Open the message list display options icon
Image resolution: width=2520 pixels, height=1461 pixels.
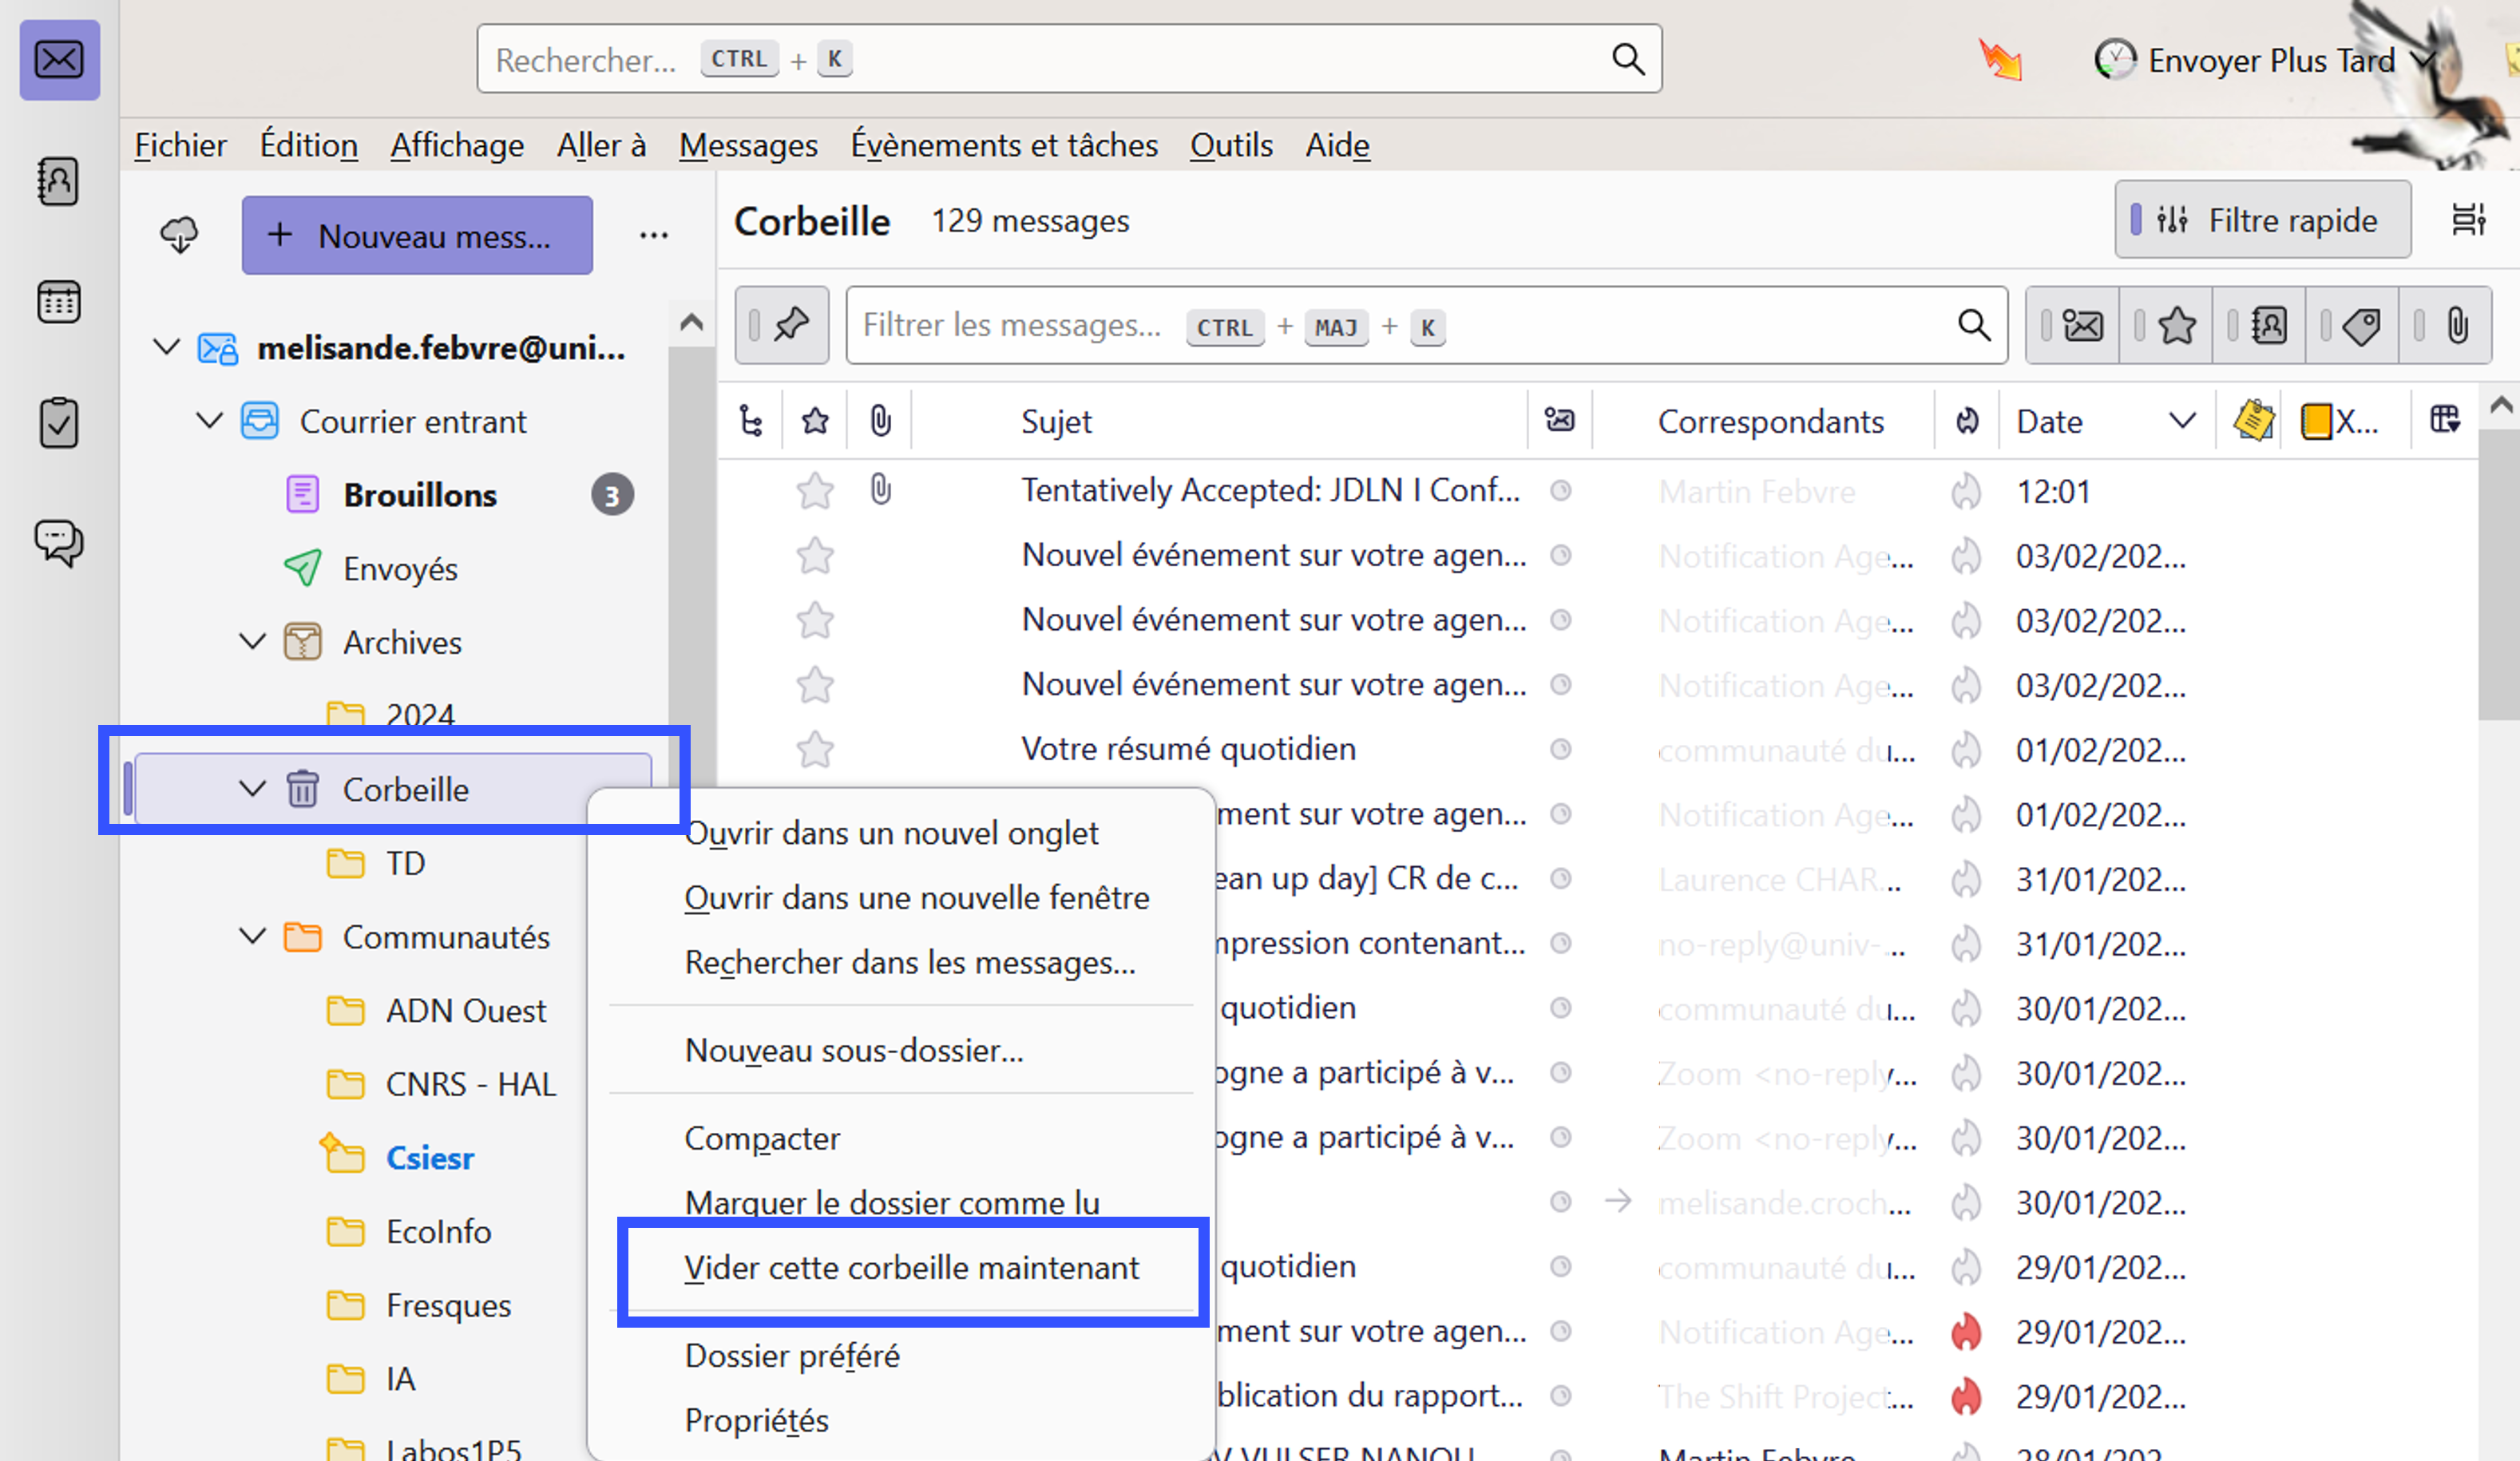(2468, 220)
